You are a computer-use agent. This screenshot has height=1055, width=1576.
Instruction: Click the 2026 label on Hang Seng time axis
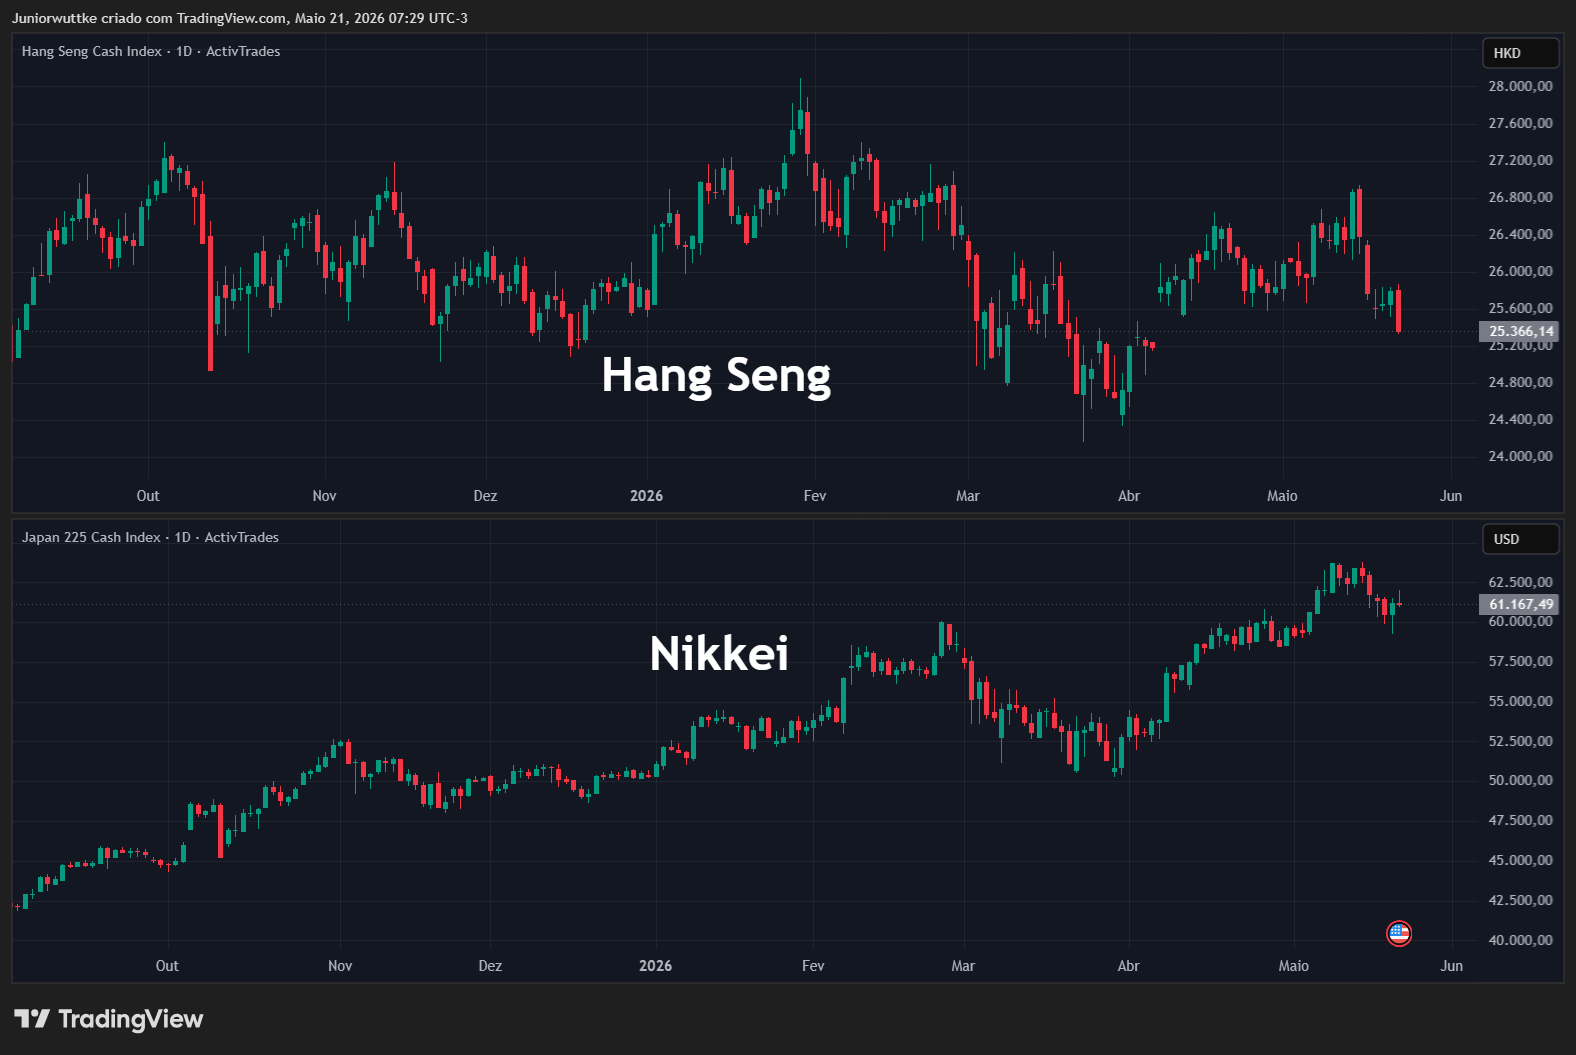(x=646, y=496)
